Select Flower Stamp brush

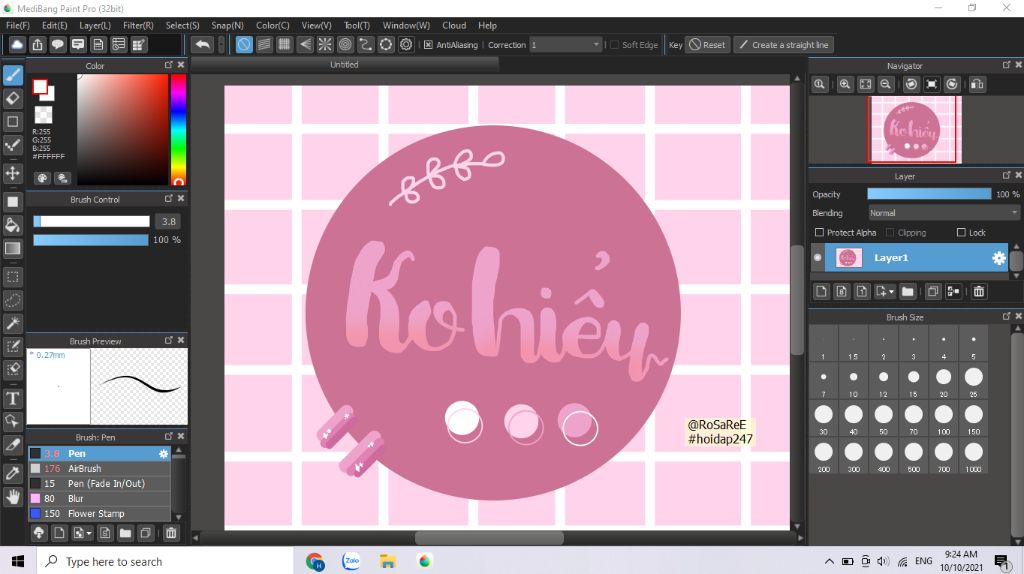tap(99, 513)
